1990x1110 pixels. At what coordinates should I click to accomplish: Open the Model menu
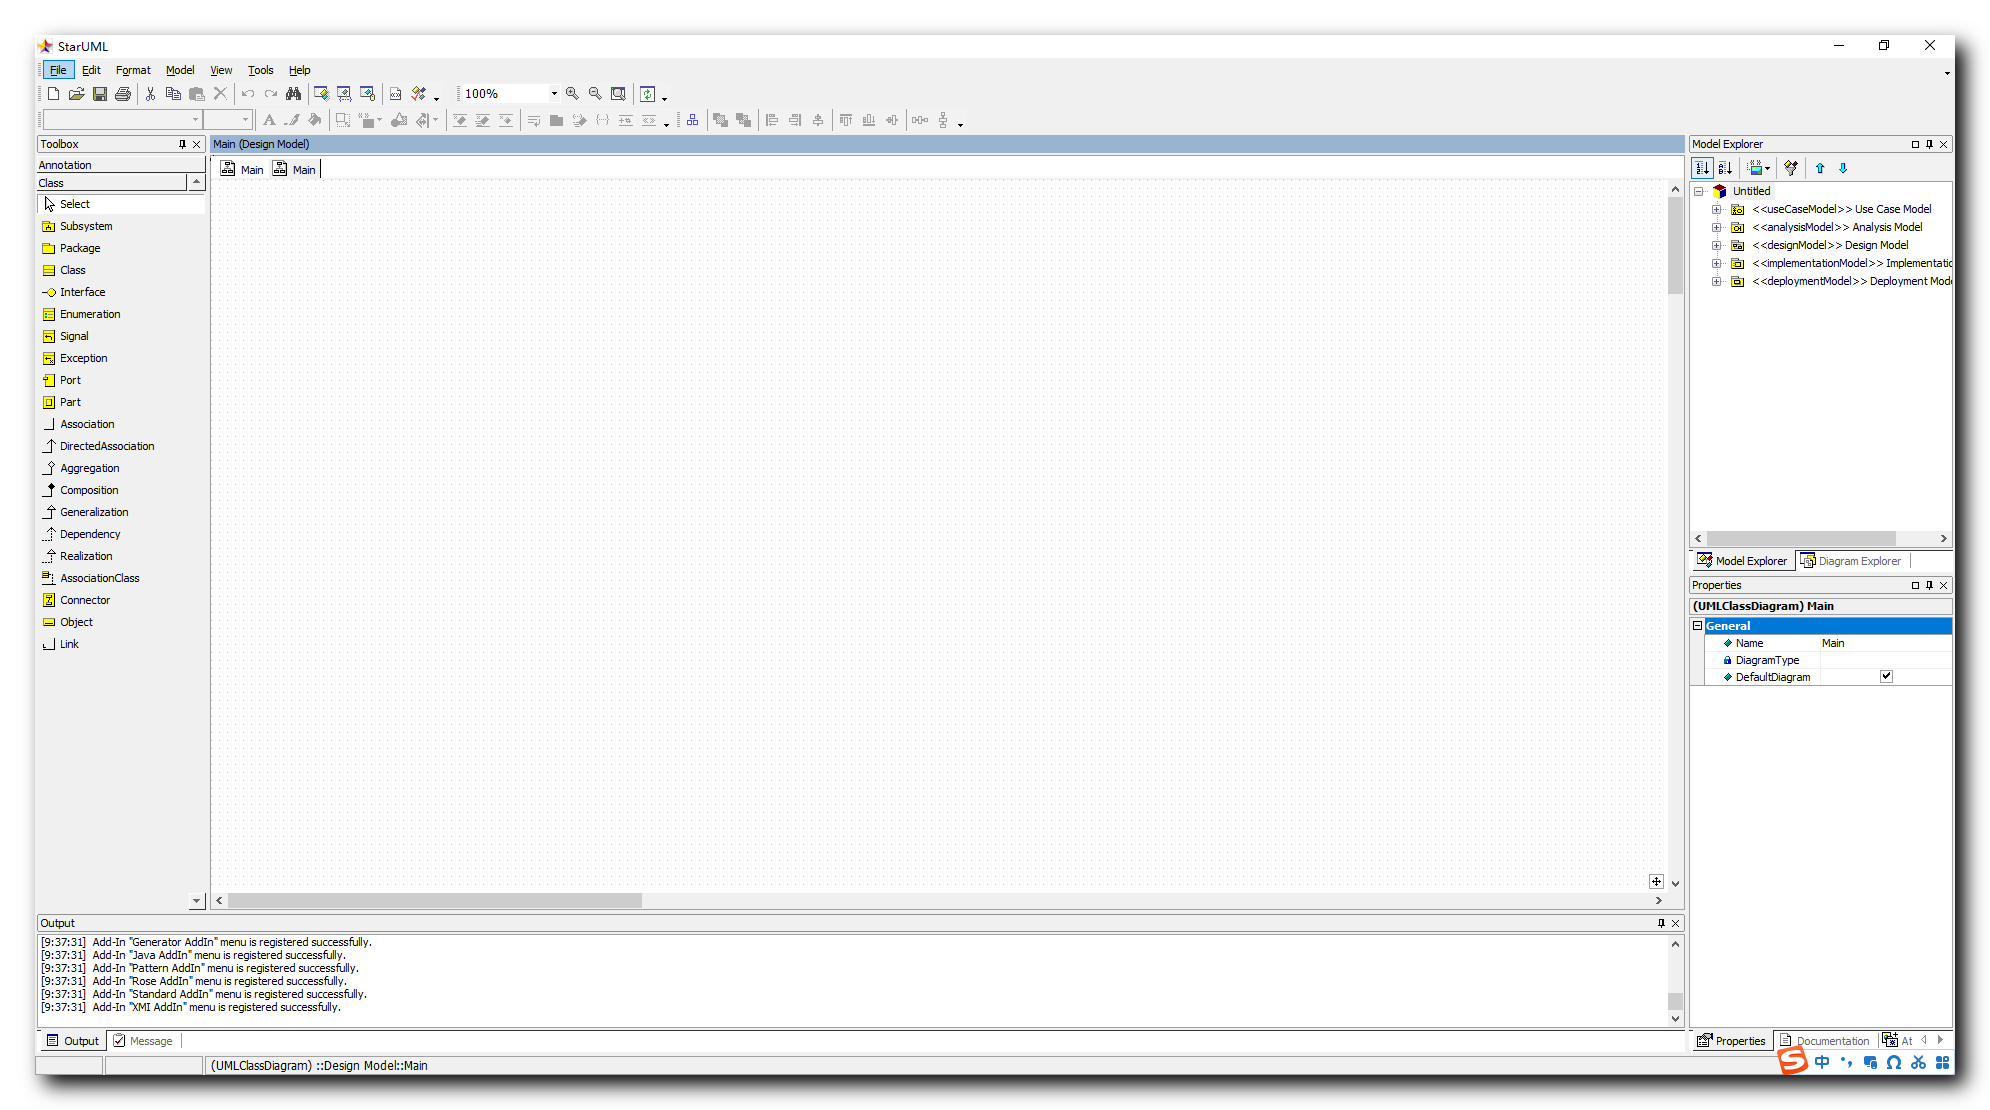pyautogui.click(x=180, y=70)
